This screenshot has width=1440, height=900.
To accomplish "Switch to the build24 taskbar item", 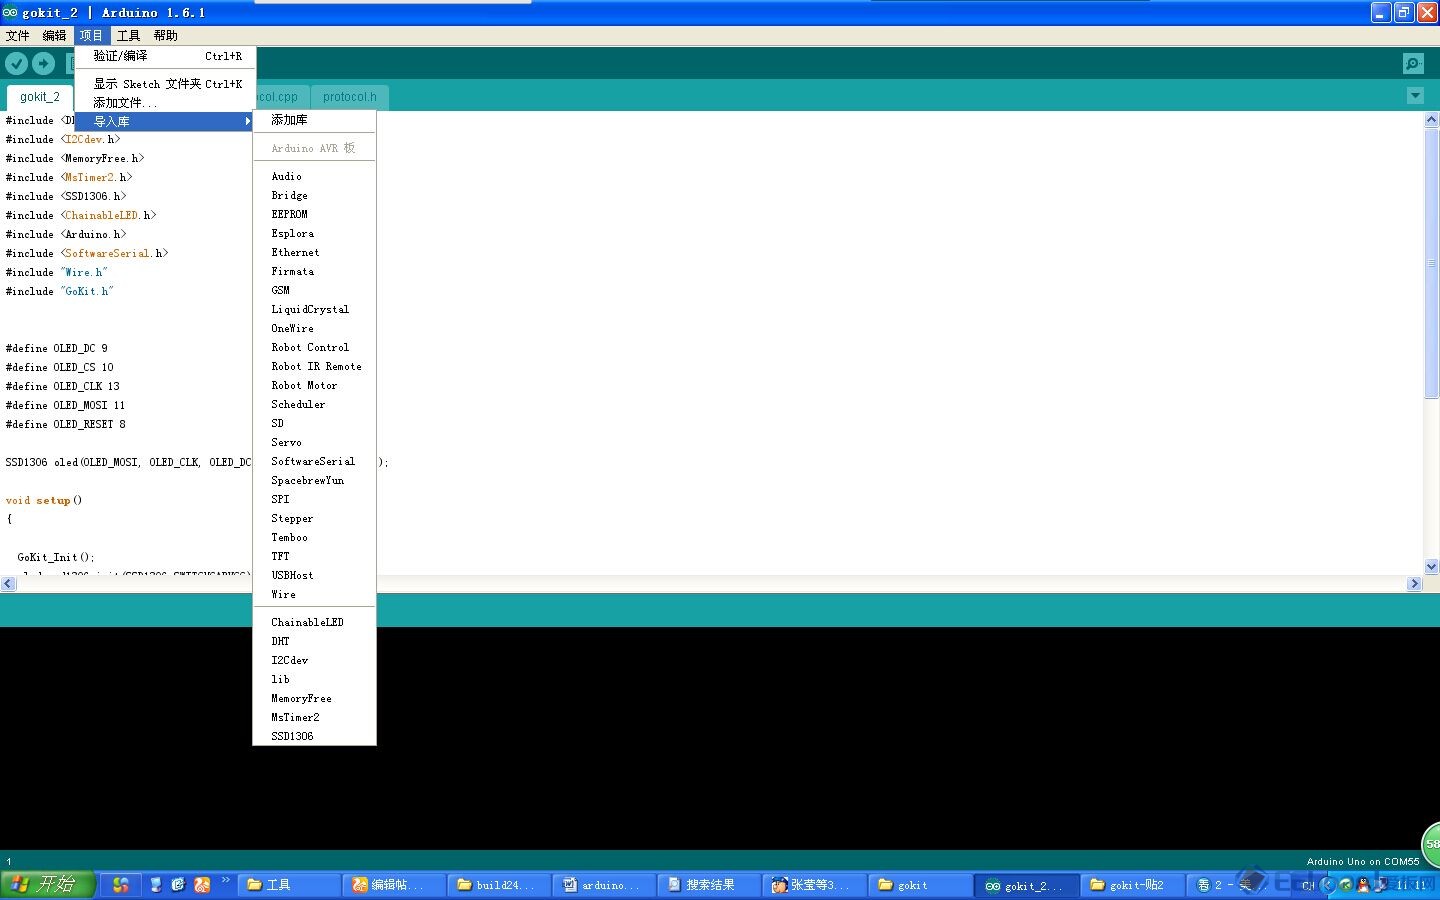I will pos(500,885).
